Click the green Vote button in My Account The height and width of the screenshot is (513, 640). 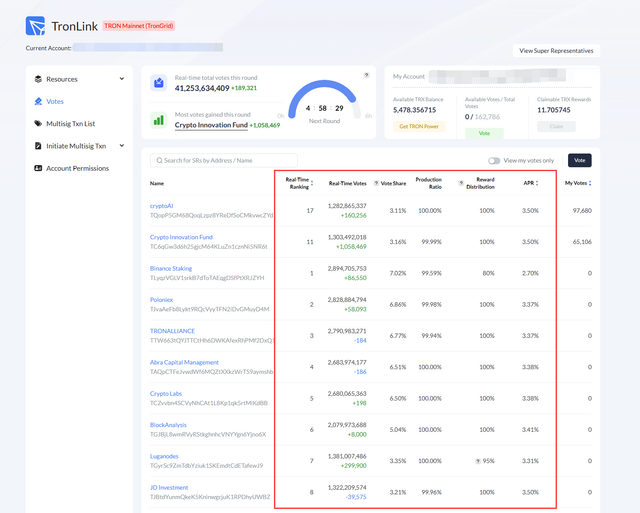[x=484, y=133]
